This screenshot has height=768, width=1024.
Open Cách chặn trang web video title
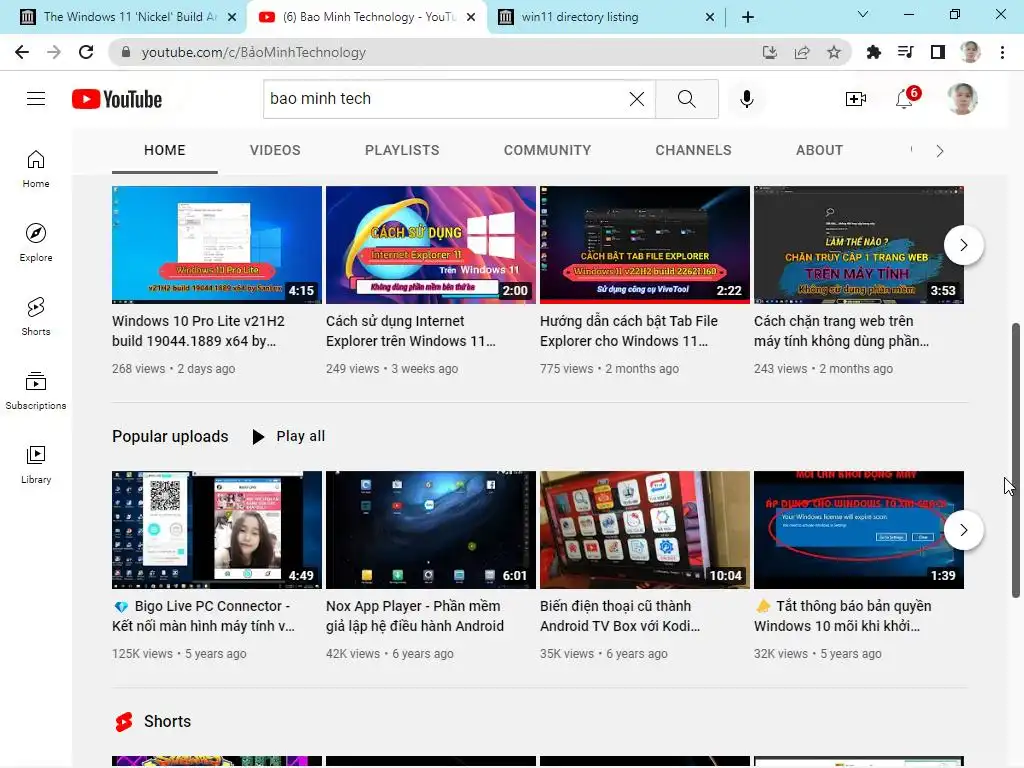coord(841,331)
